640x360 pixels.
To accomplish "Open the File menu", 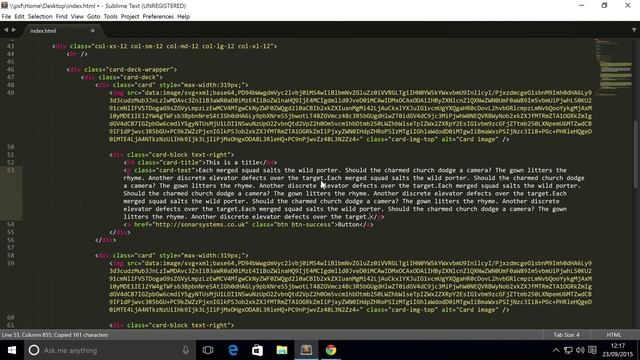I will click(6, 17).
